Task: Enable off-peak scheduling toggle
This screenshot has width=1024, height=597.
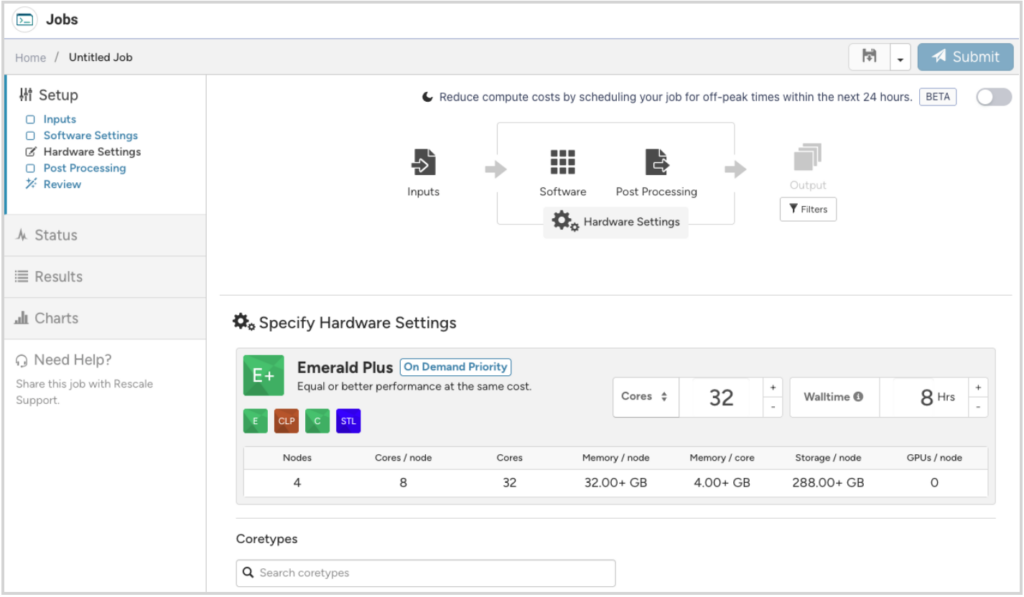Action: [x=993, y=97]
